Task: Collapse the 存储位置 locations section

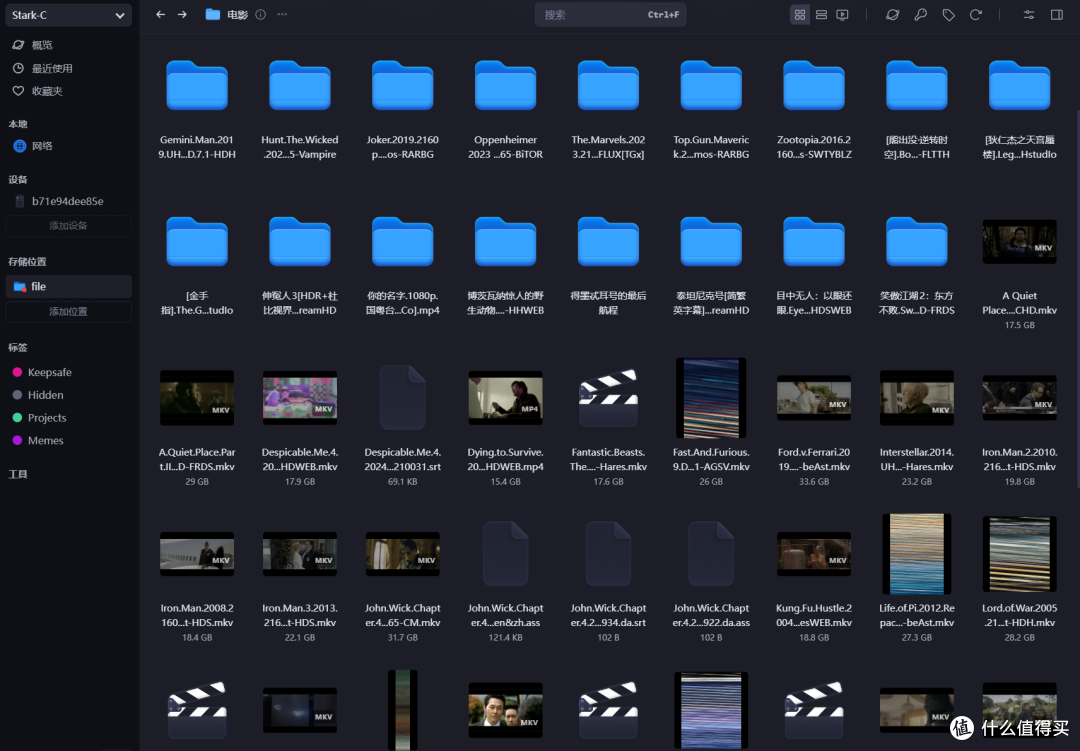Action: coord(28,262)
